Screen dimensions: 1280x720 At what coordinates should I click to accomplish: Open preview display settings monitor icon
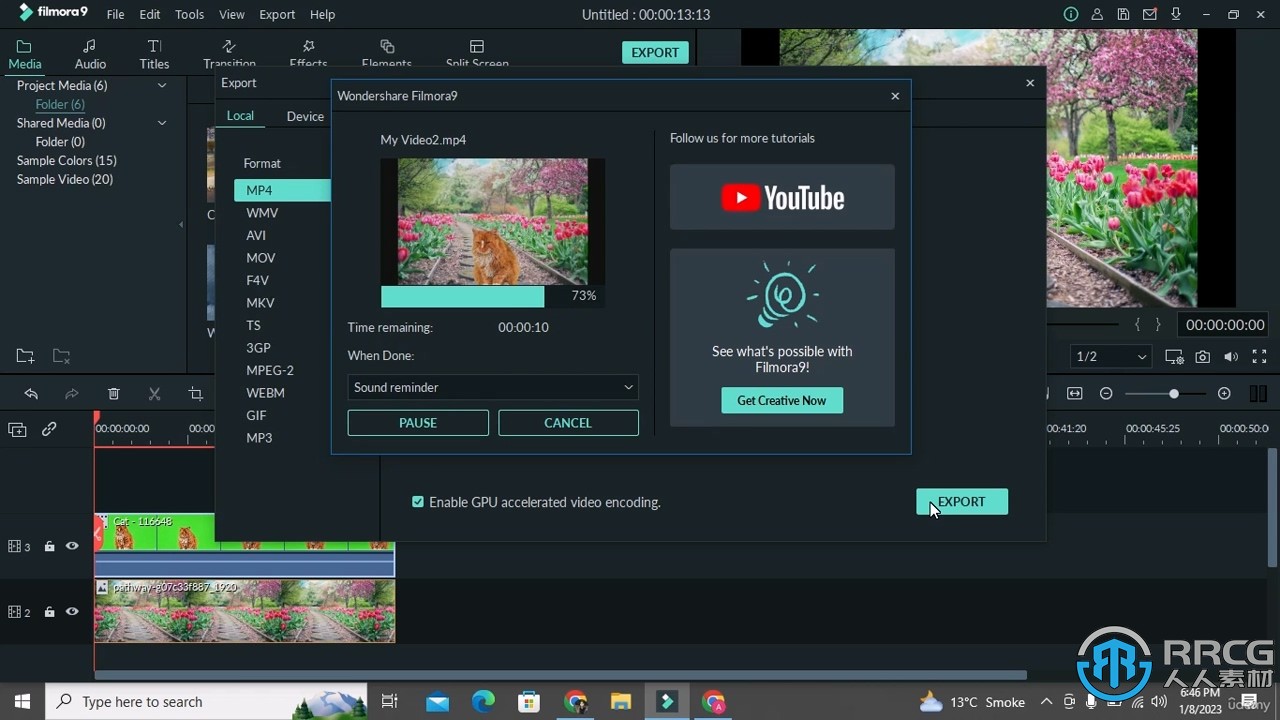(1174, 357)
